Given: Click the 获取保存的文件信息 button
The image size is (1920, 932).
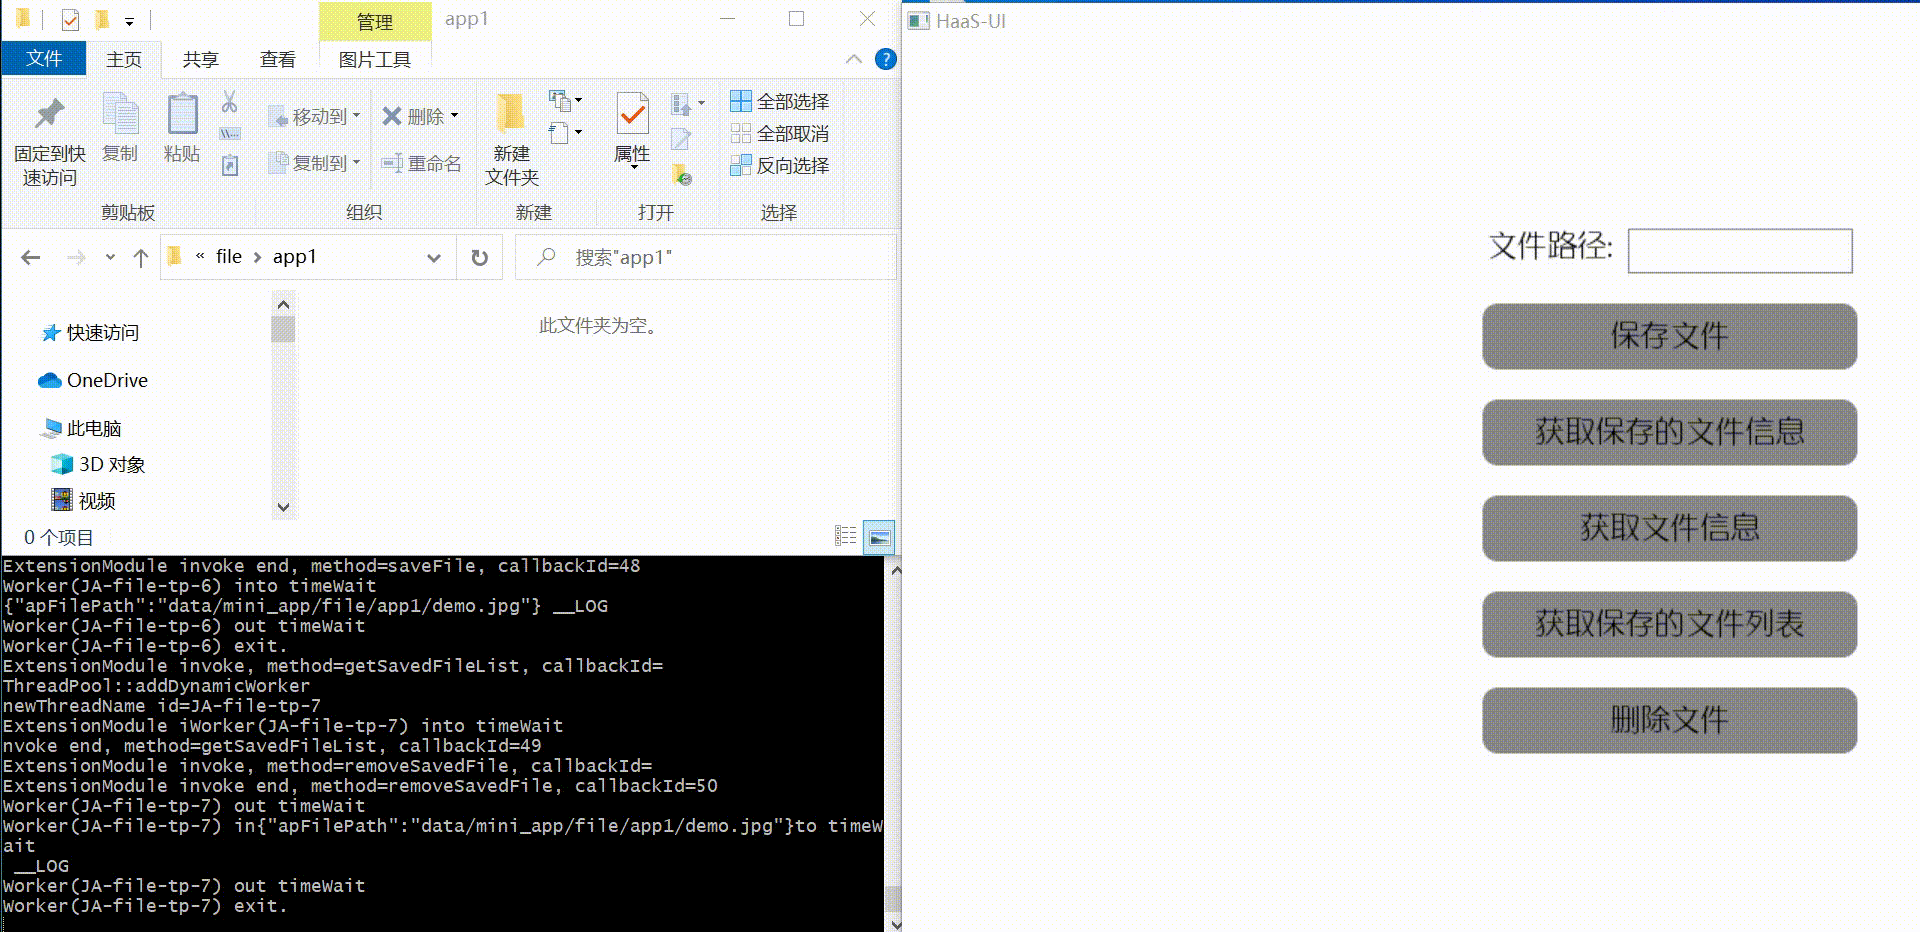Looking at the screenshot, I should tap(1669, 432).
